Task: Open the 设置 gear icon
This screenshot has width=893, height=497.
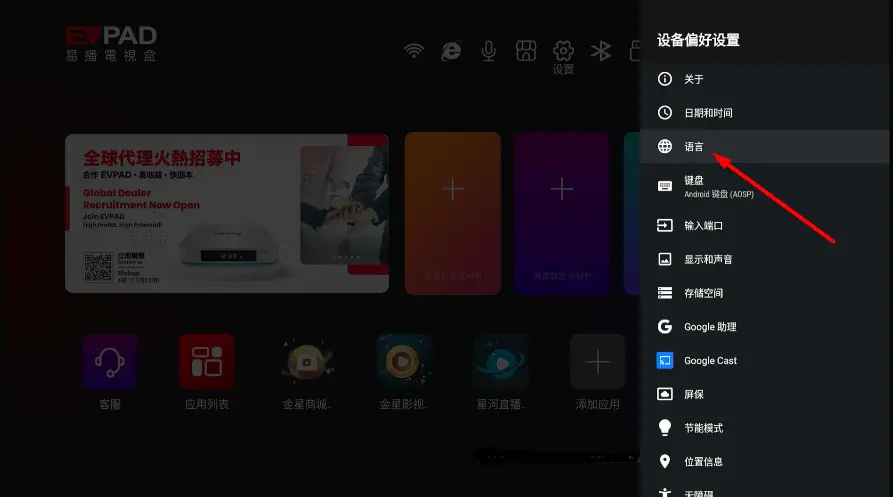Action: tap(563, 51)
